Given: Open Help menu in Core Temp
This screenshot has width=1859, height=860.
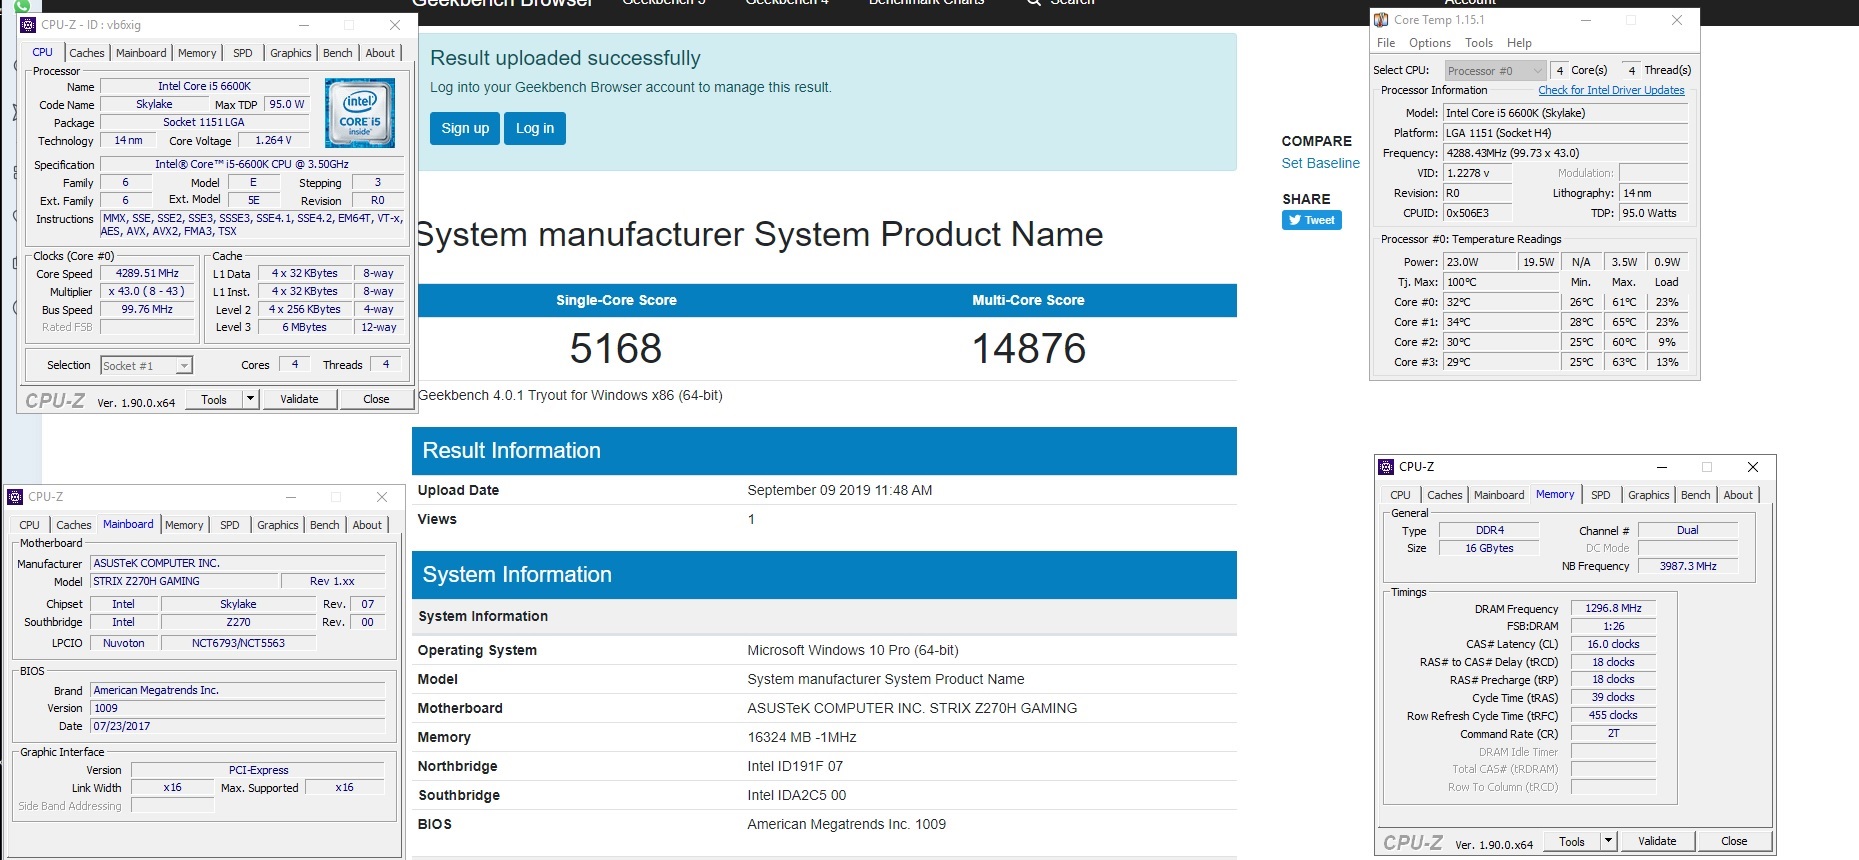Looking at the screenshot, I should click(1519, 43).
